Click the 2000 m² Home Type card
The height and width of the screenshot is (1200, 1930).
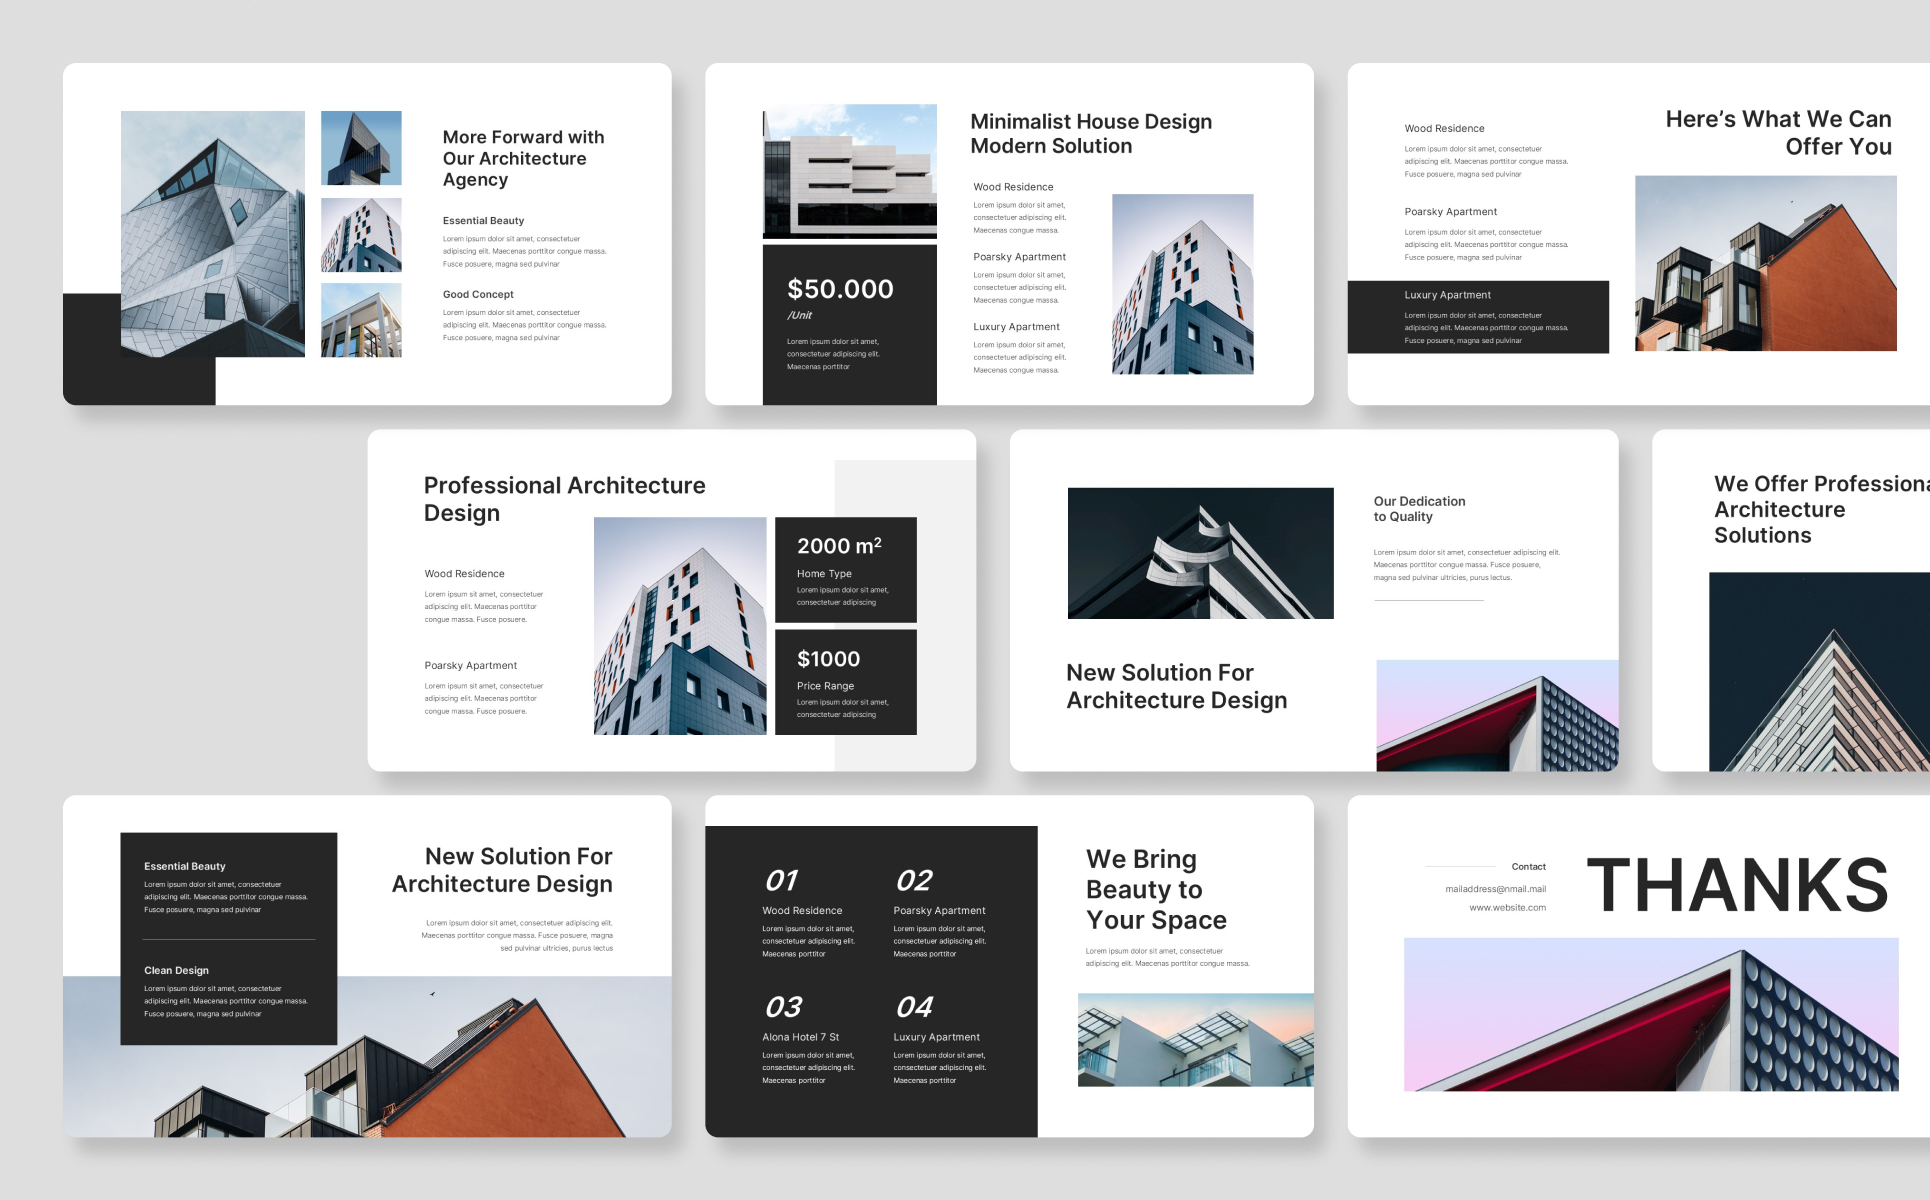[x=845, y=570]
